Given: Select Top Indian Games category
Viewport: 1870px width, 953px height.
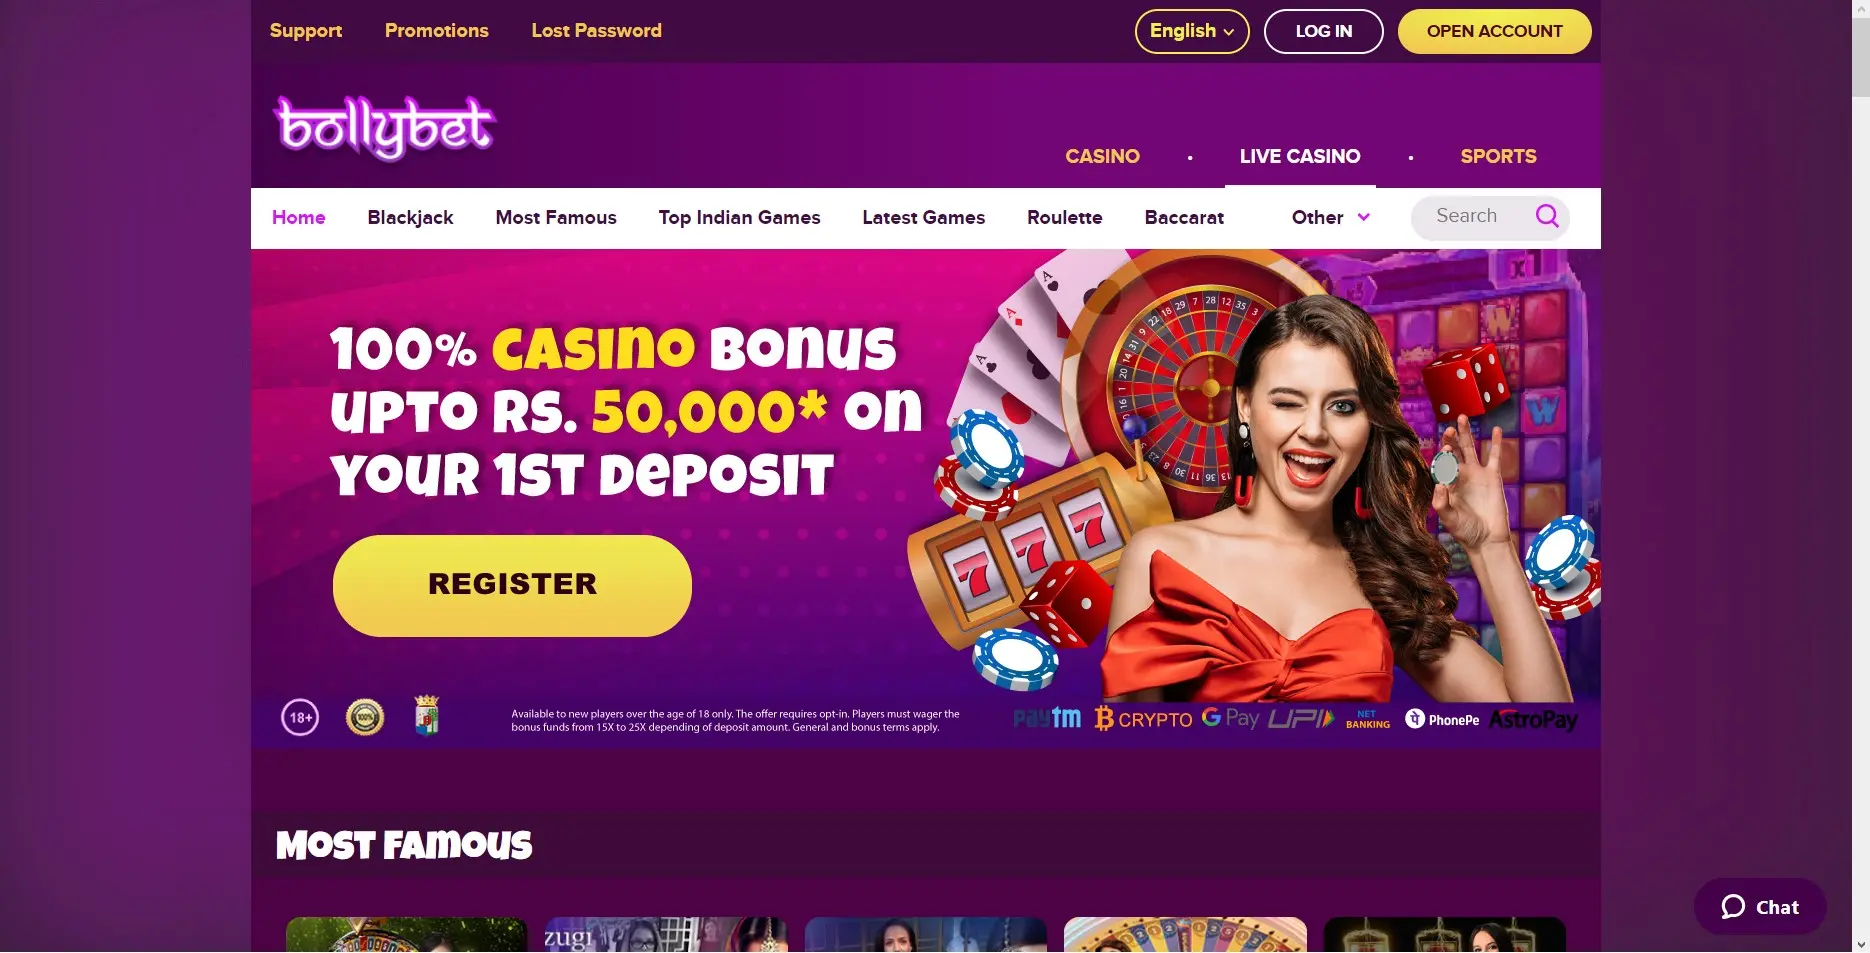Looking at the screenshot, I should pyautogui.click(x=739, y=217).
